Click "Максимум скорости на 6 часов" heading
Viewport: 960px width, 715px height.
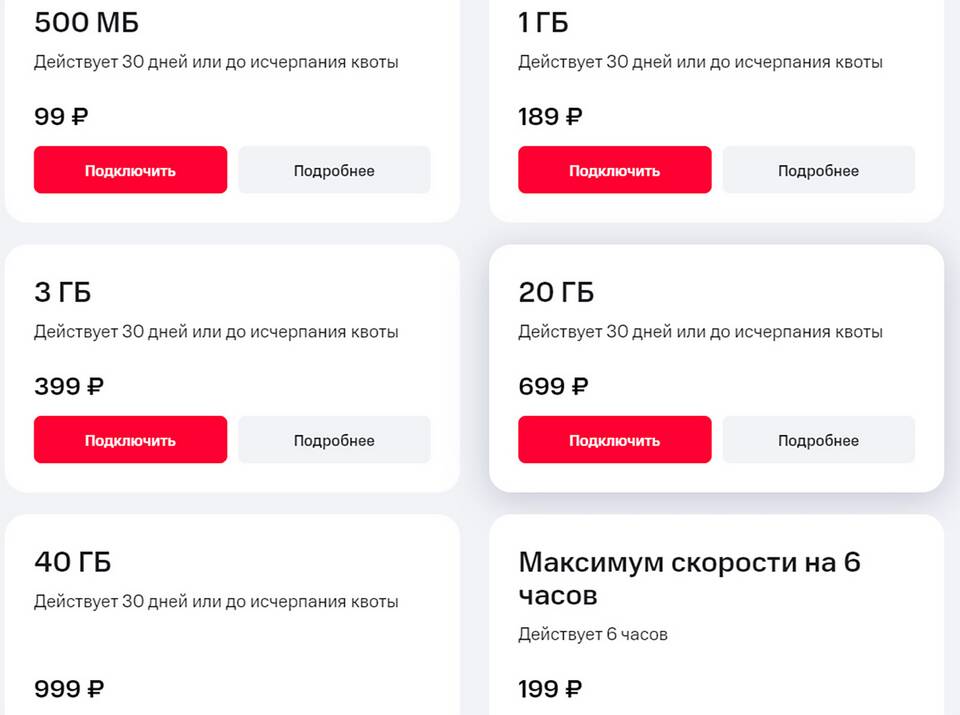[689, 578]
